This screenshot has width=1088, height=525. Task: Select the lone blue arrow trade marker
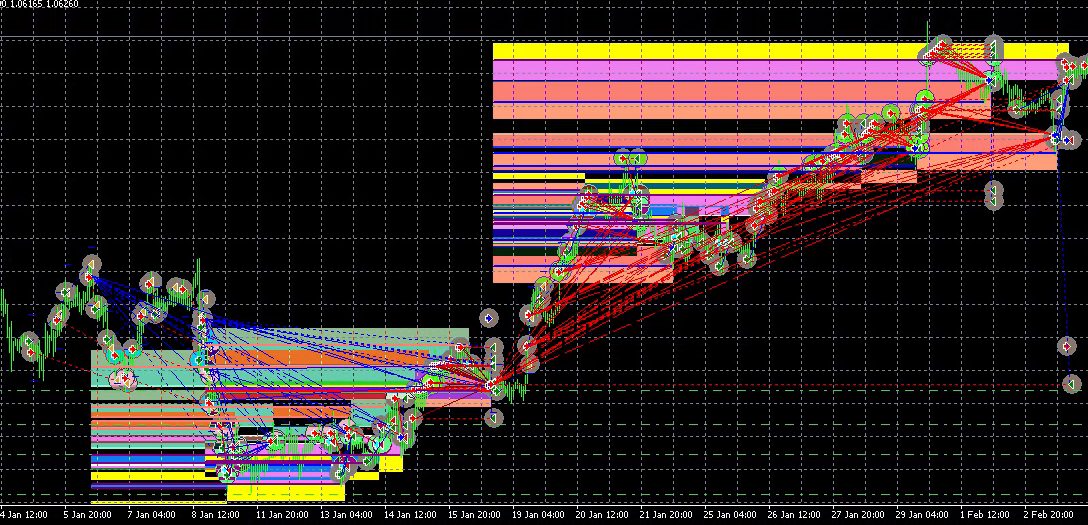(x=489, y=318)
